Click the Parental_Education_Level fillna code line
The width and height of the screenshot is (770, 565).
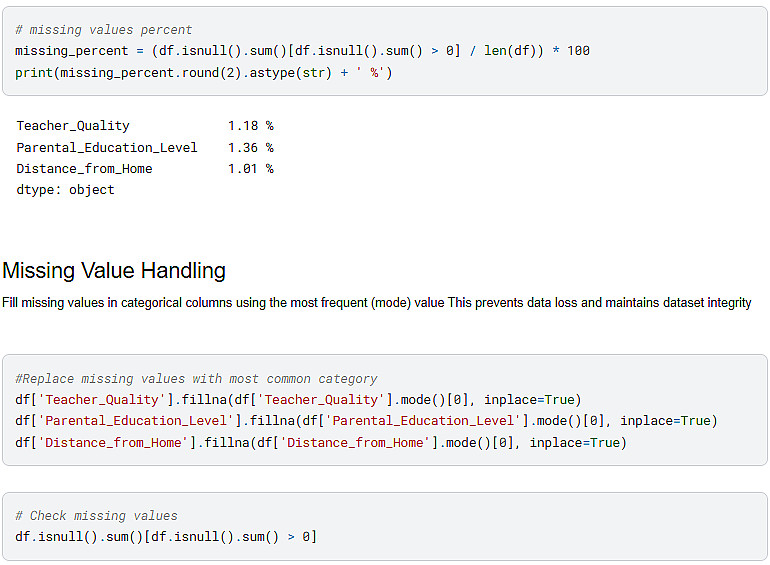tap(366, 421)
